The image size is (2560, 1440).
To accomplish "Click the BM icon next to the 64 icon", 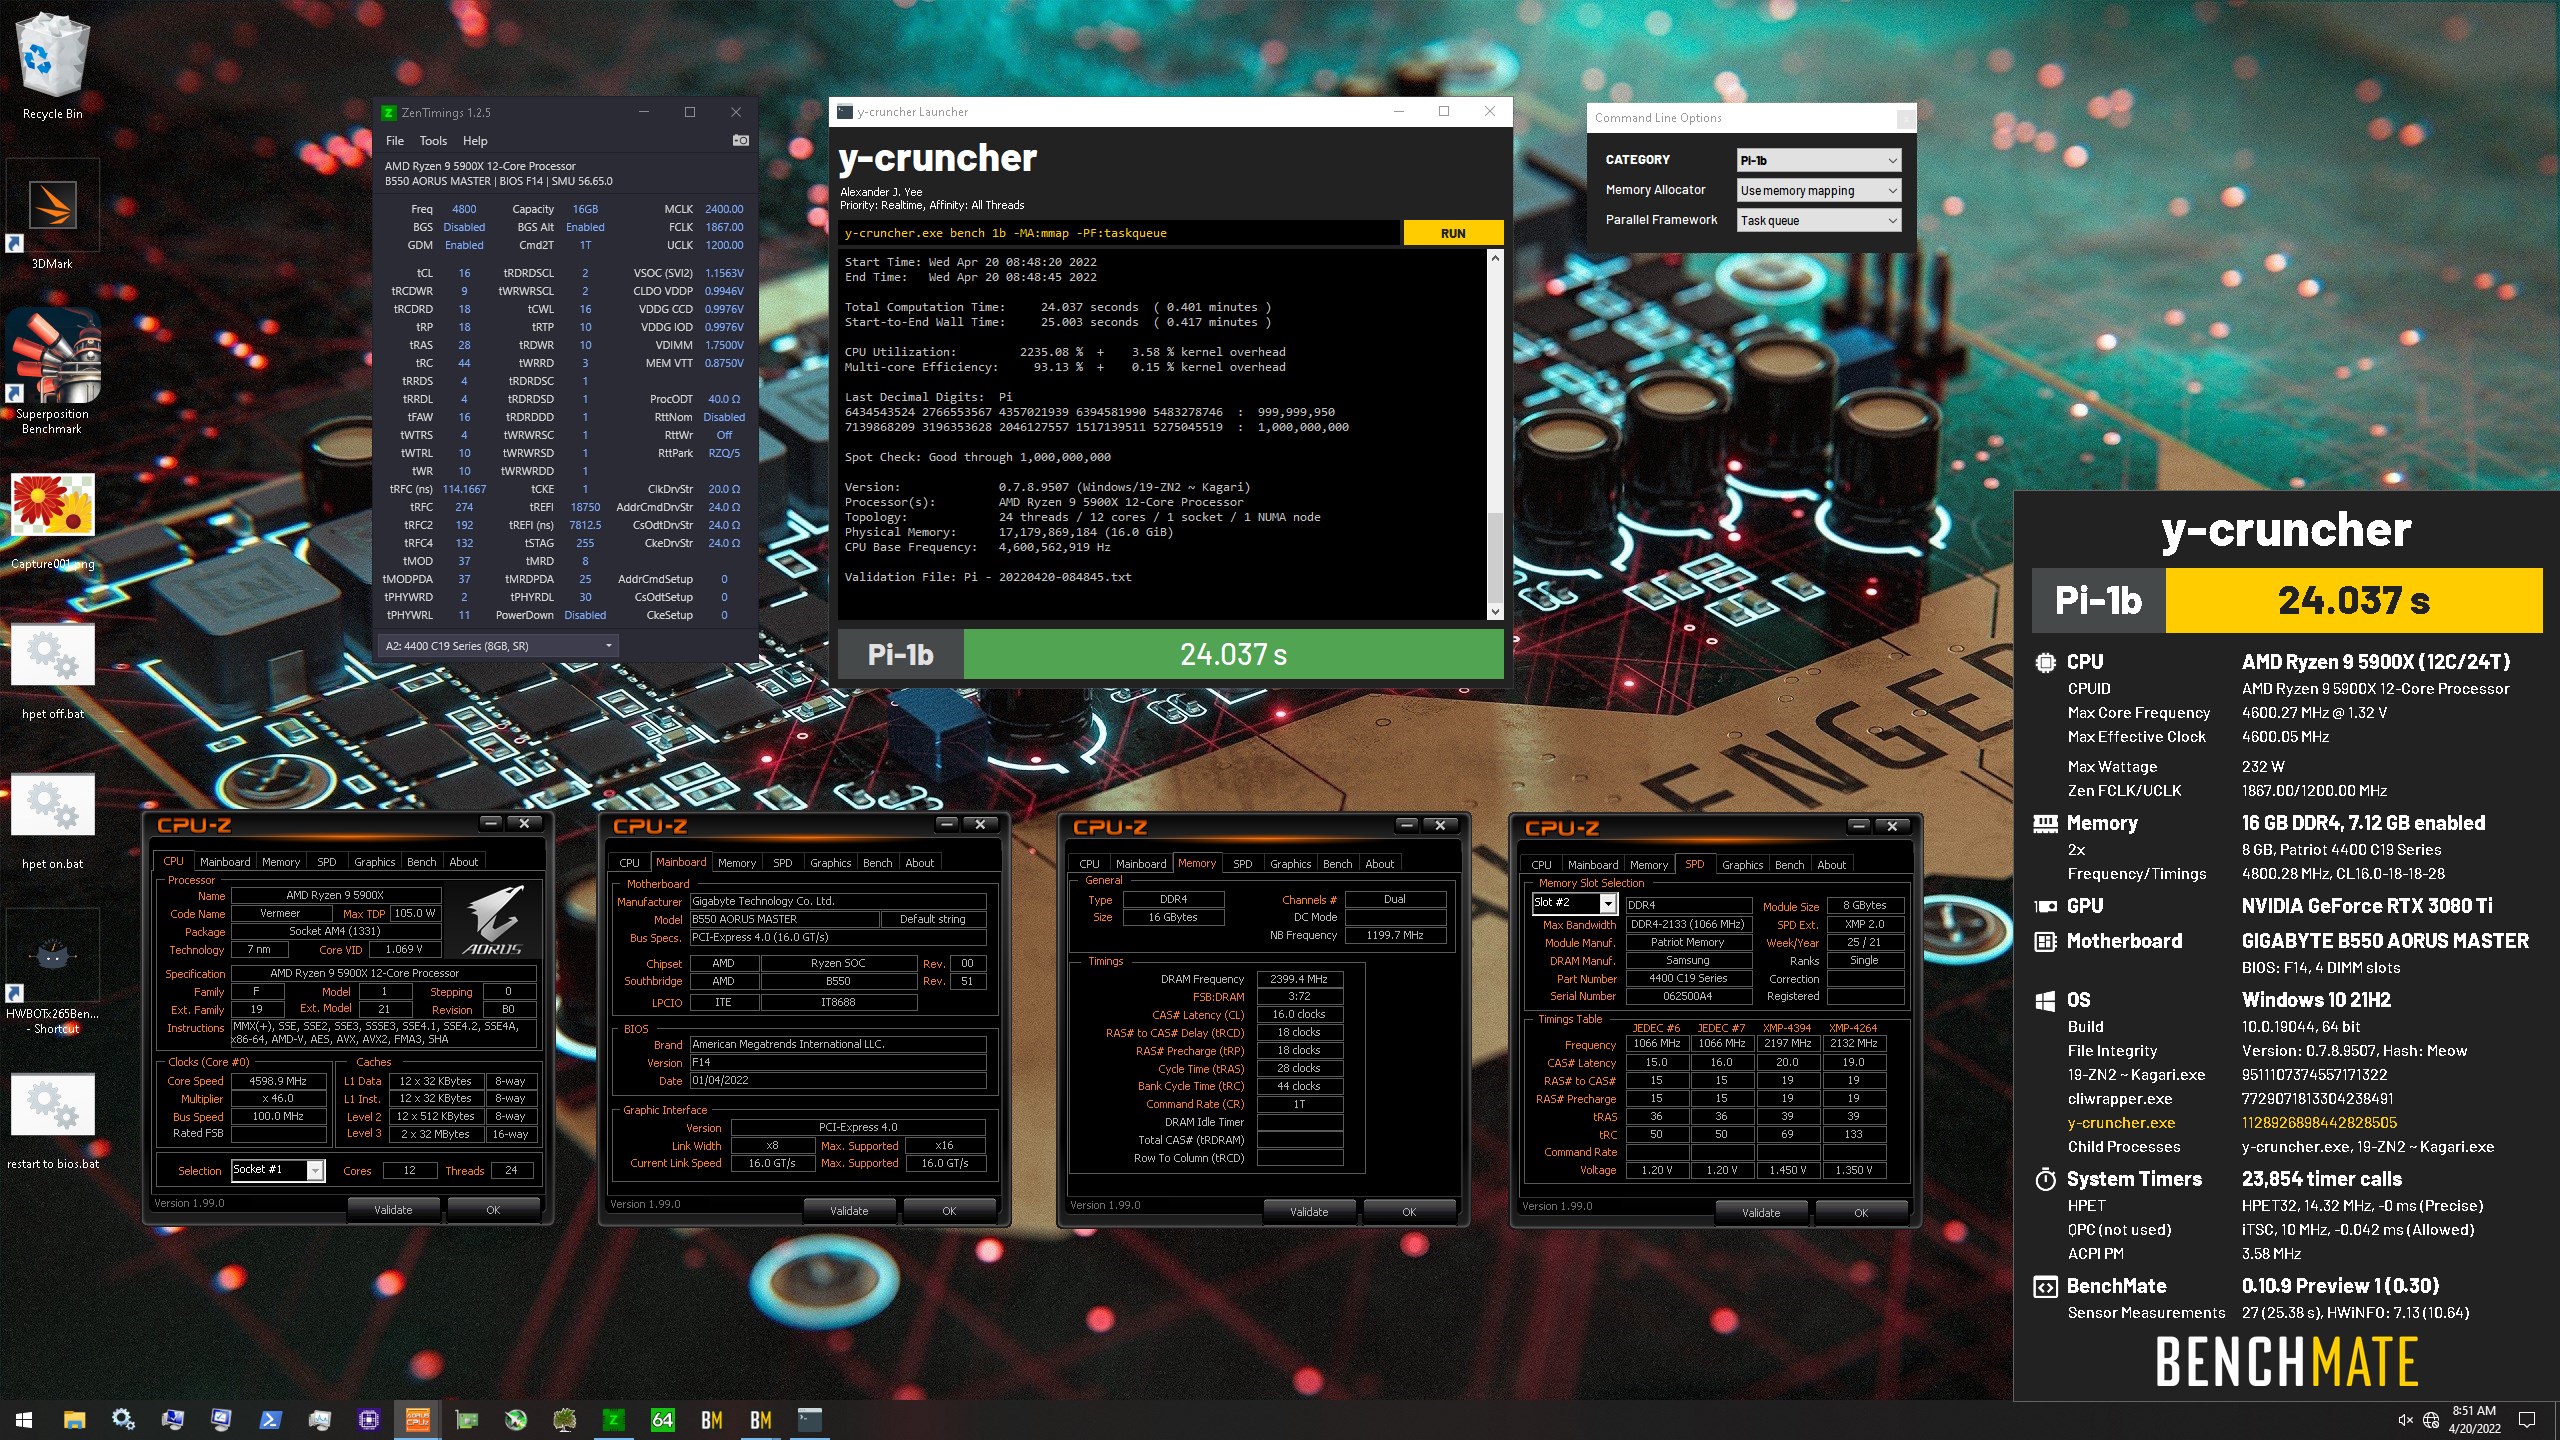I will tap(712, 1419).
